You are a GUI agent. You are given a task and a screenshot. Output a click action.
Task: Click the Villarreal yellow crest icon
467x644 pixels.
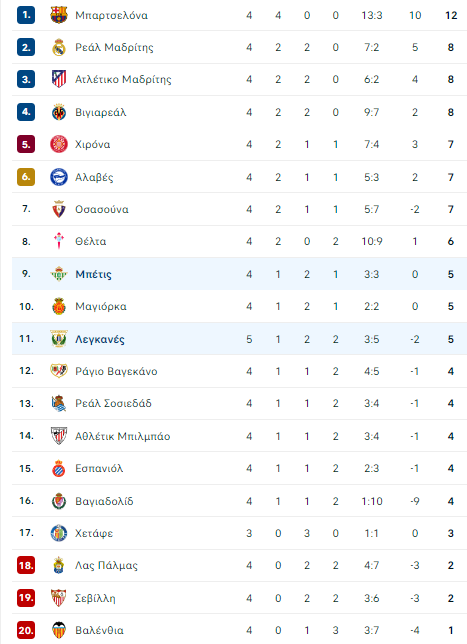pos(59,112)
